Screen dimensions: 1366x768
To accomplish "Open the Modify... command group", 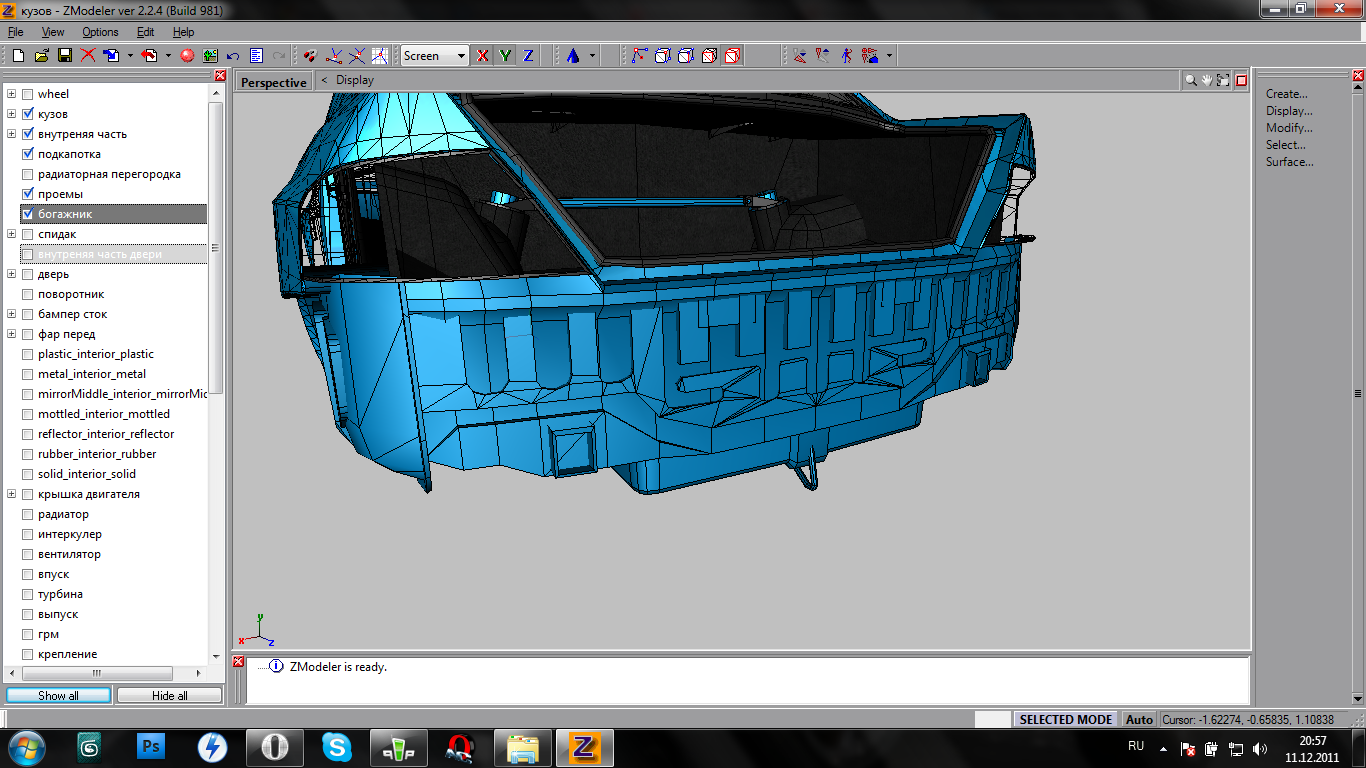I will pyautogui.click(x=1289, y=128).
